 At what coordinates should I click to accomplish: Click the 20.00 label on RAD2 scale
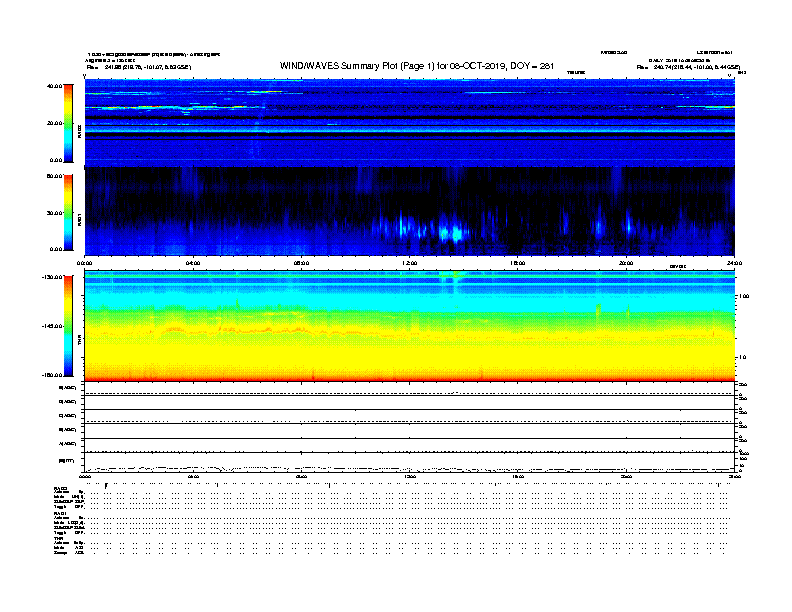click(54, 123)
